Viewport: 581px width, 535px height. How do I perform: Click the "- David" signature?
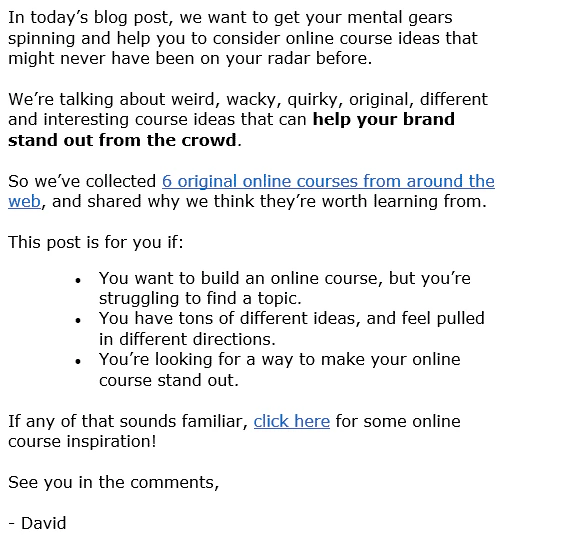point(37,524)
